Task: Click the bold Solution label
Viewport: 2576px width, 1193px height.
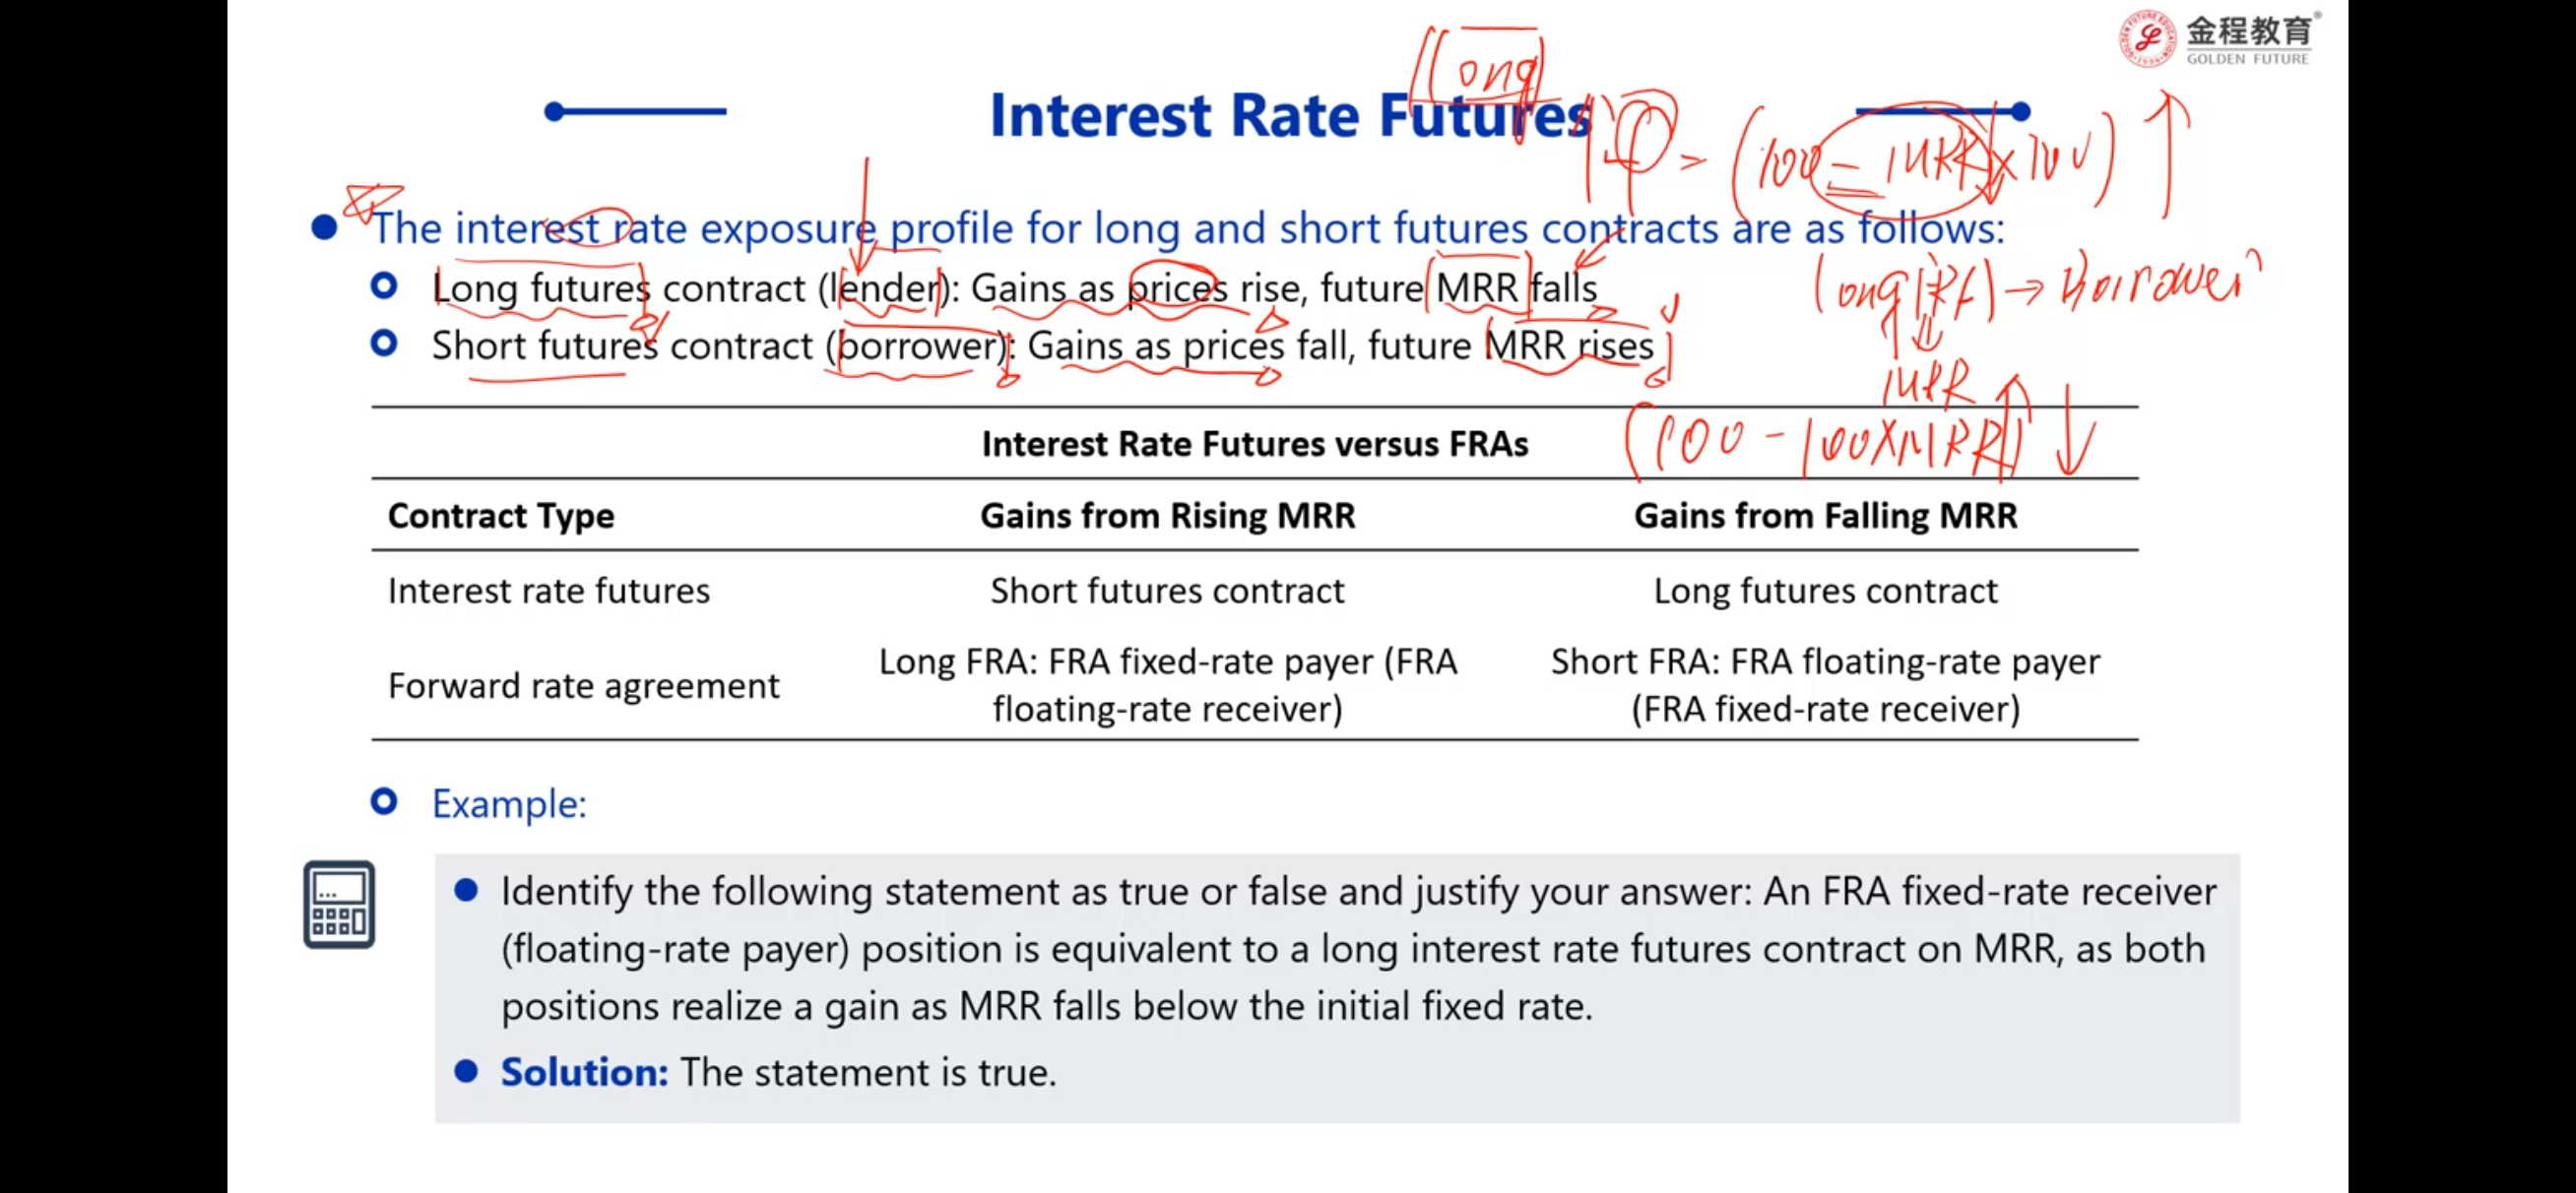Action: (x=584, y=1072)
